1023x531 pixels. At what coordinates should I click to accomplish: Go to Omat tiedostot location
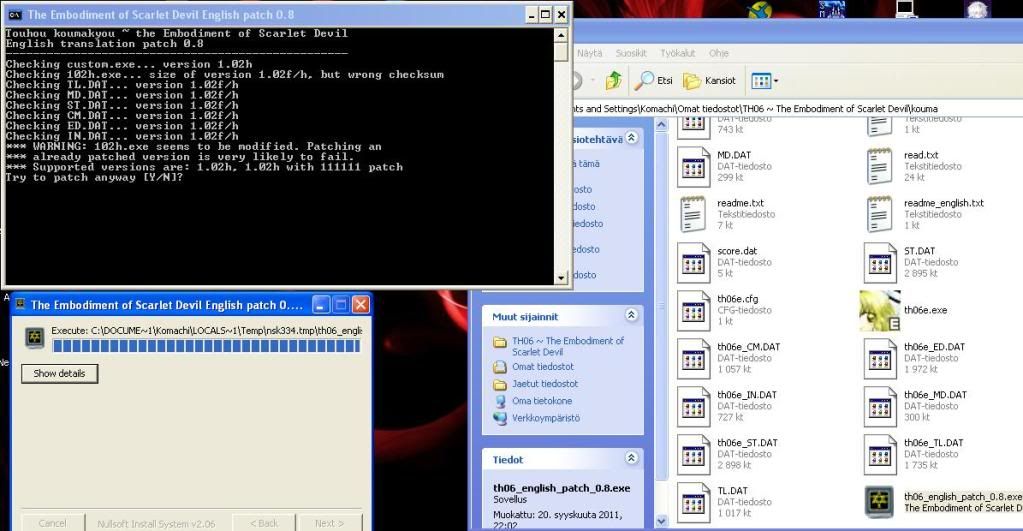[x=543, y=367]
